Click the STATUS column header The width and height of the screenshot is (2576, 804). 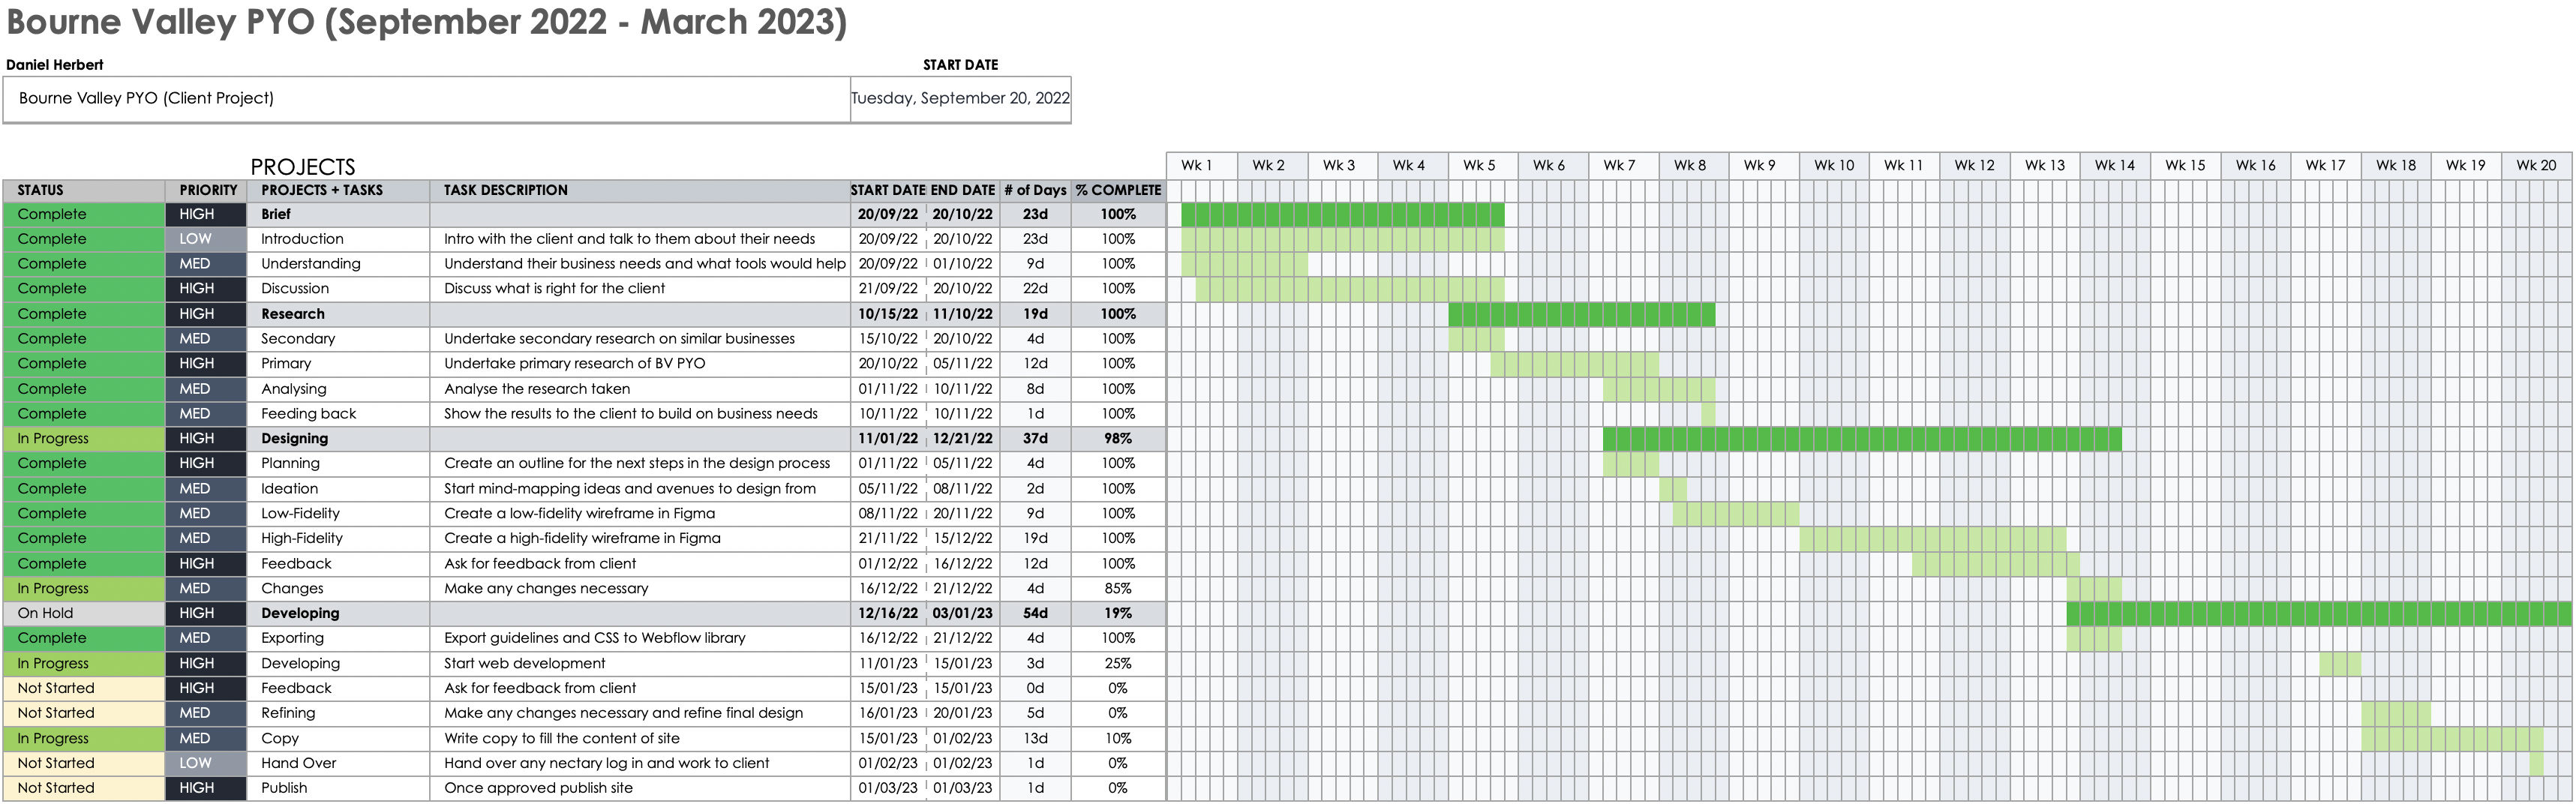83,190
